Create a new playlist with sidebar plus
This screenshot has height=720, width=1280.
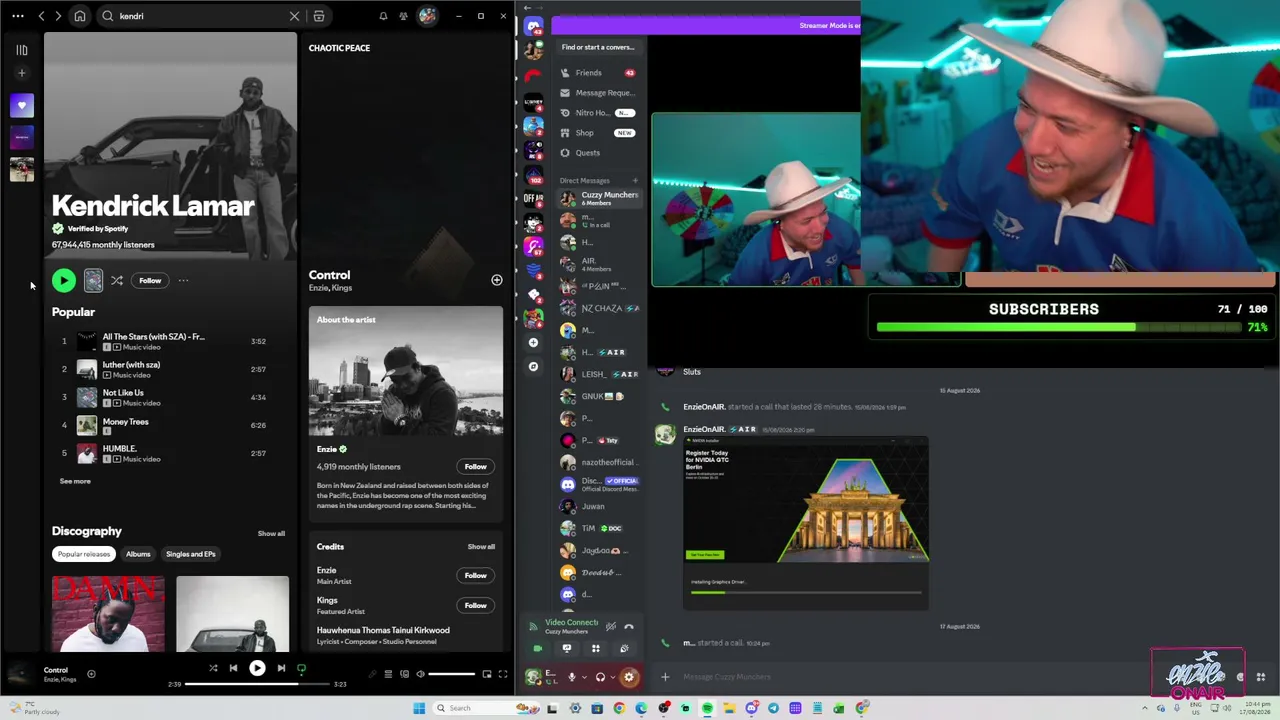[21, 73]
